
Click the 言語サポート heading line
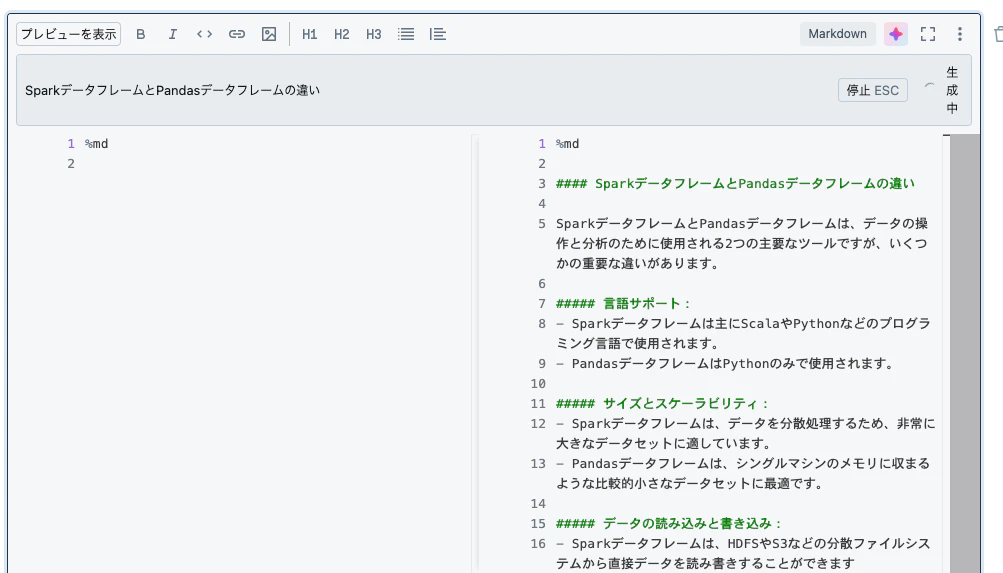click(x=623, y=304)
